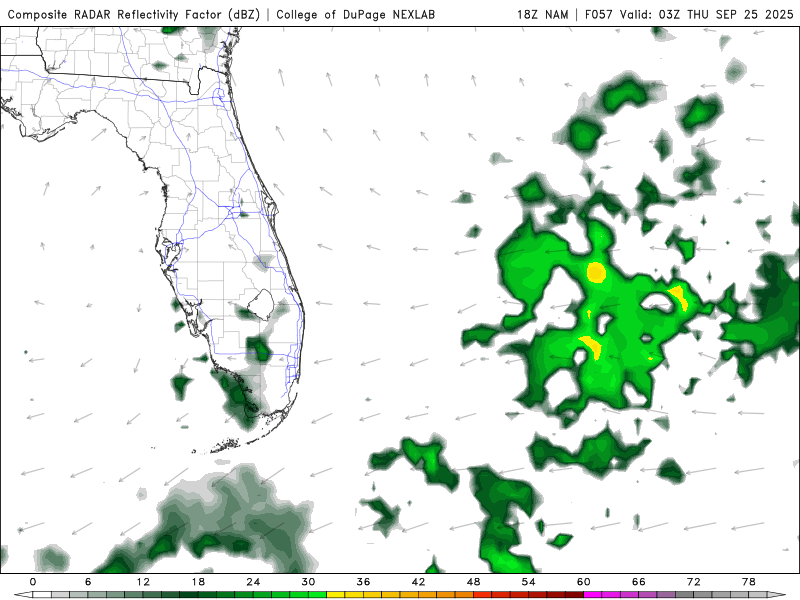Viewport: 800px width, 600px height.
Task: Click the "Valid: 03Z THU SEP 25 2025" text
Action: [x=707, y=14]
